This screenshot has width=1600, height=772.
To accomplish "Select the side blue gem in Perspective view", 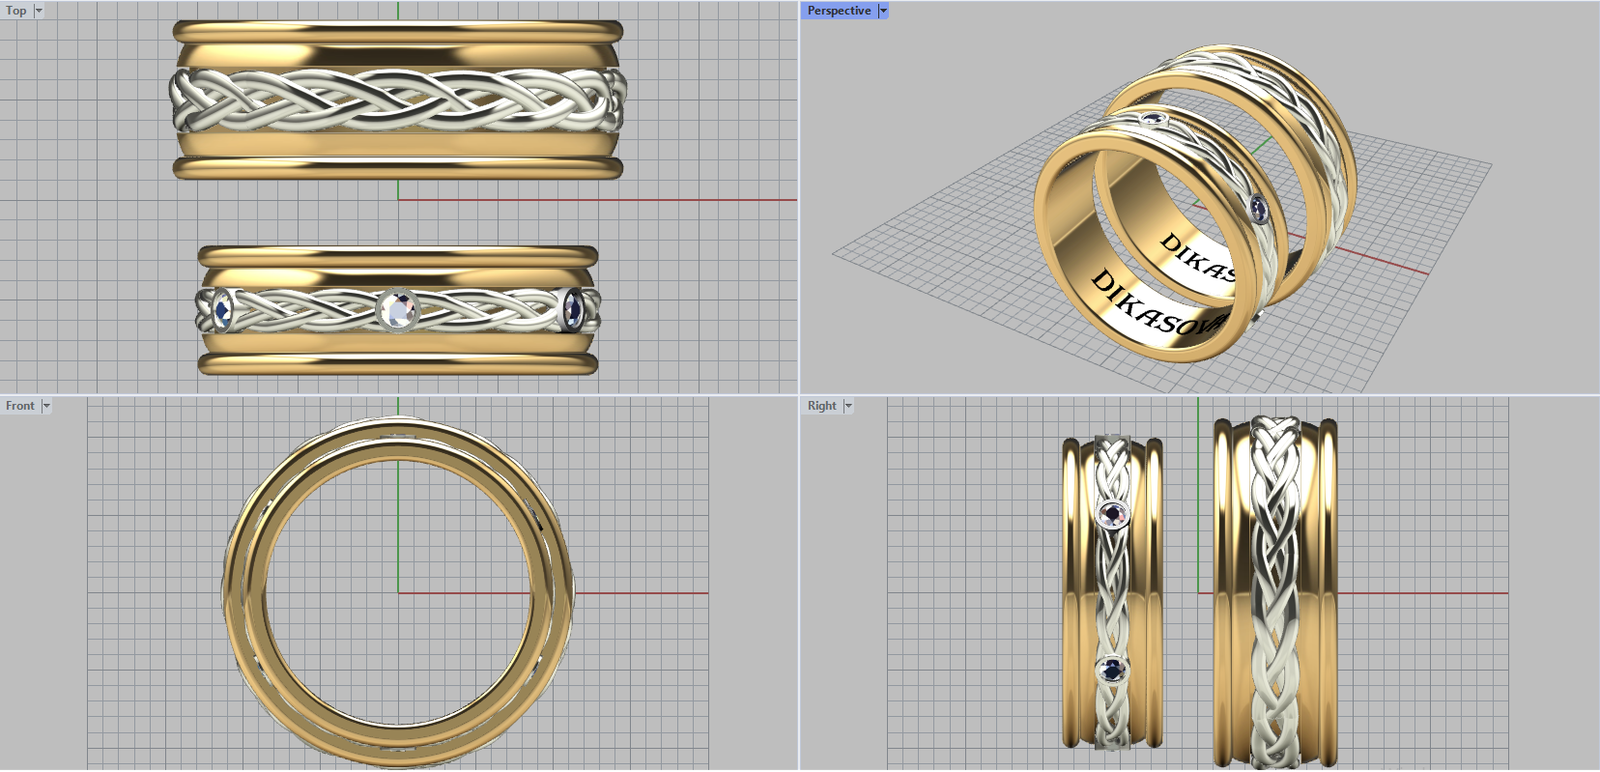I will coord(1259,209).
